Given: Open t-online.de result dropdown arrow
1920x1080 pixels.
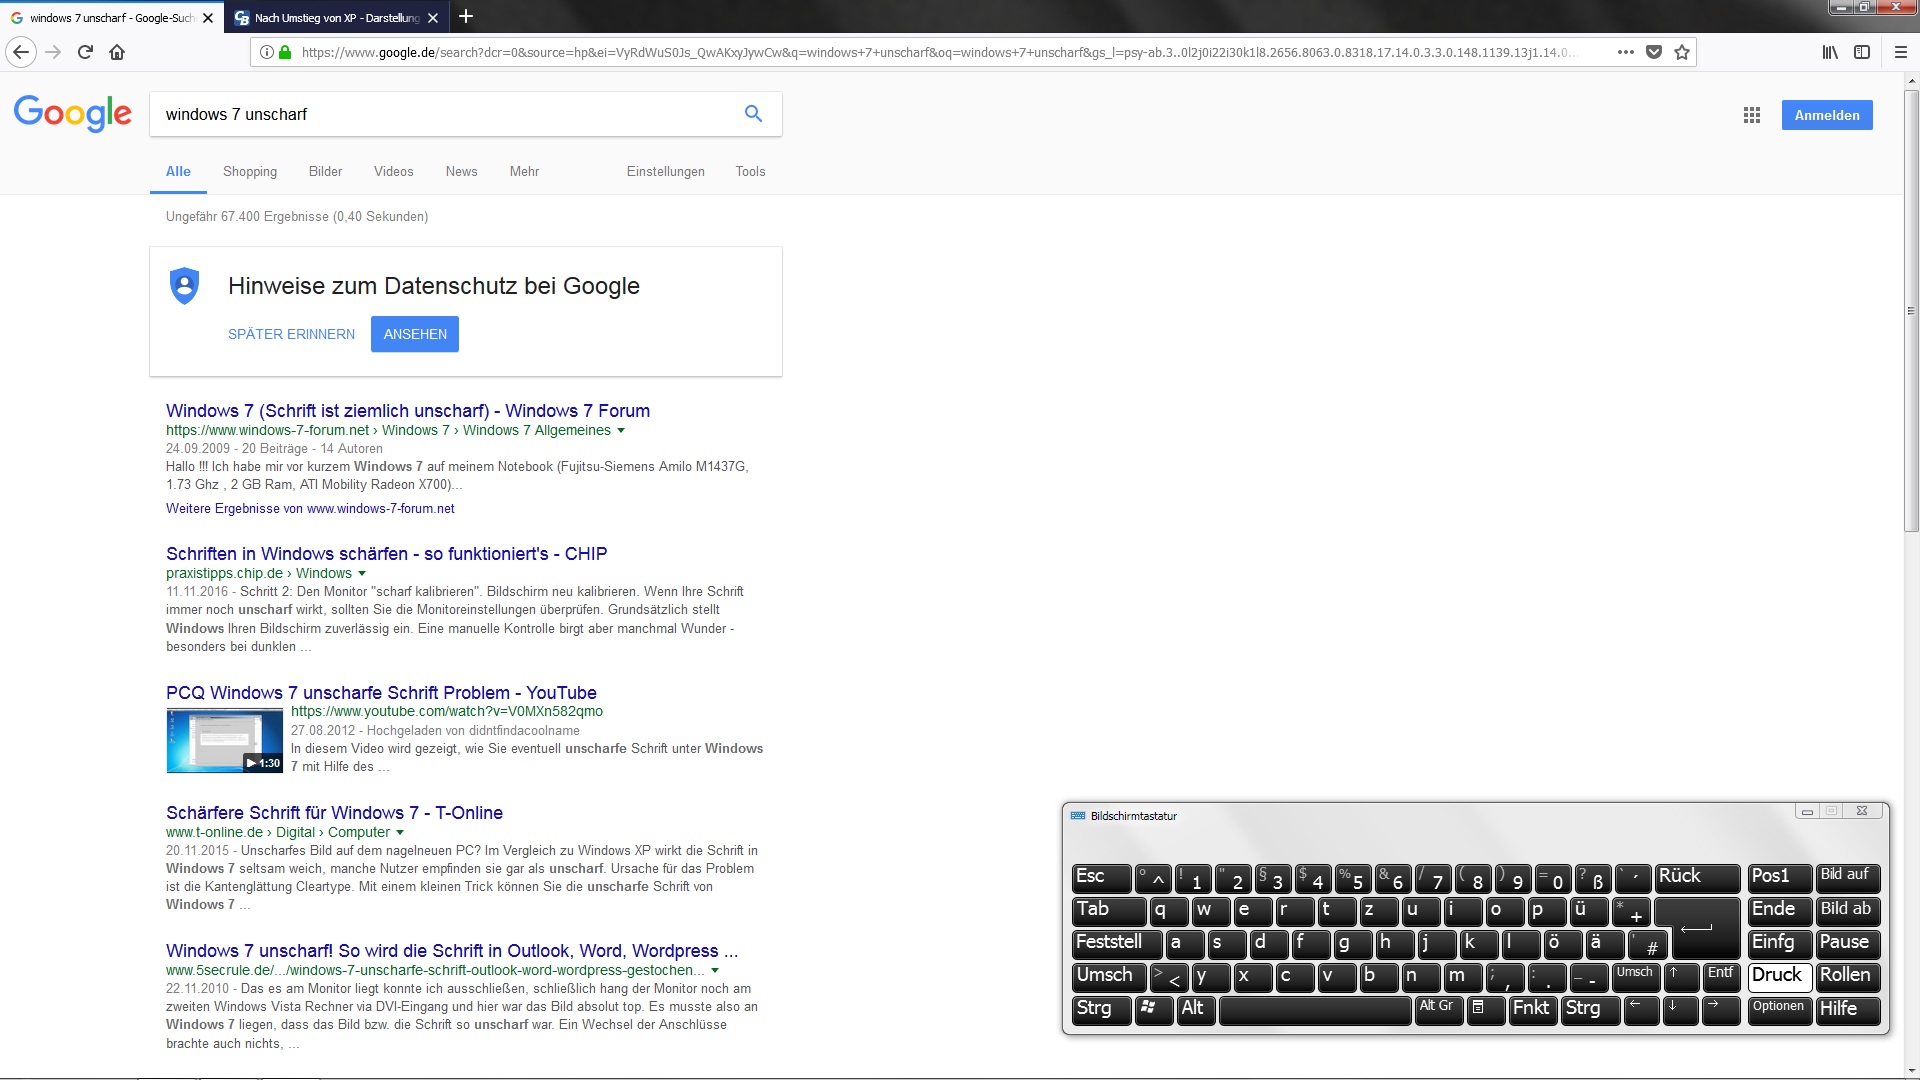Looking at the screenshot, I should 400,833.
